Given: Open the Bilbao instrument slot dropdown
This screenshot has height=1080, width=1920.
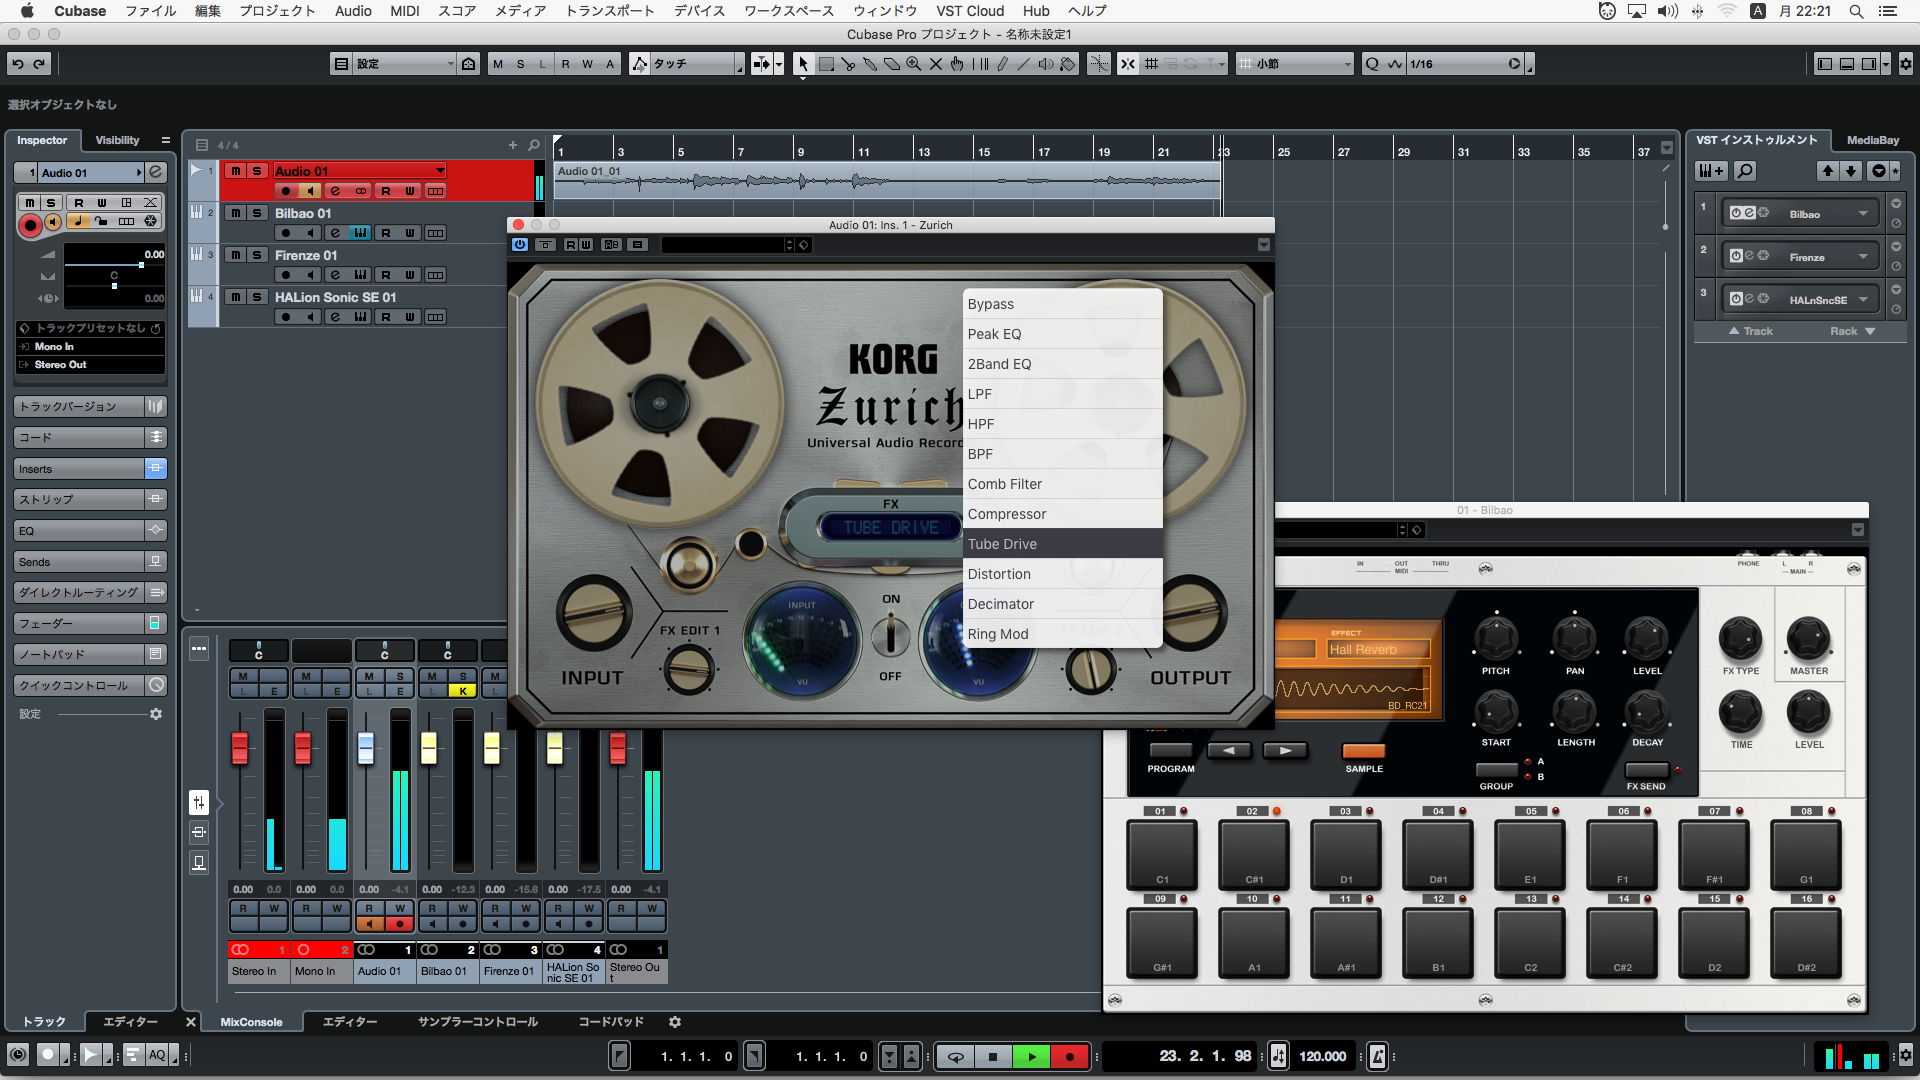Looking at the screenshot, I should point(1863,214).
